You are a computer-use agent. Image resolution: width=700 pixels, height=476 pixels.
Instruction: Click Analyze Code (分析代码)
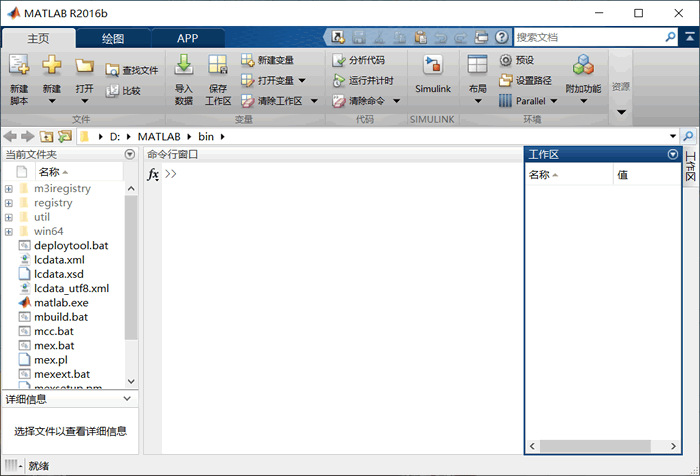[359, 60]
